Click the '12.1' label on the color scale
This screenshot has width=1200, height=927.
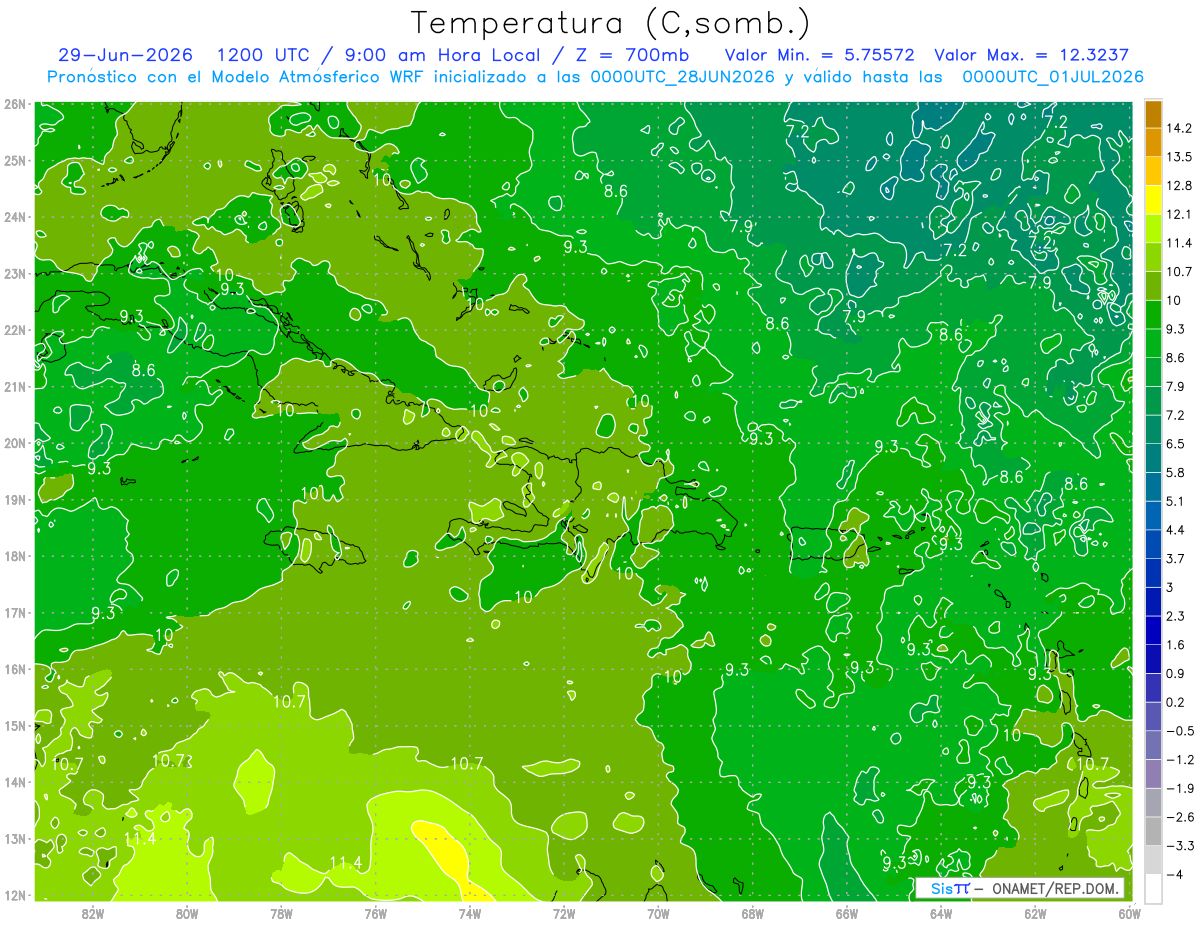click(x=1181, y=214)
